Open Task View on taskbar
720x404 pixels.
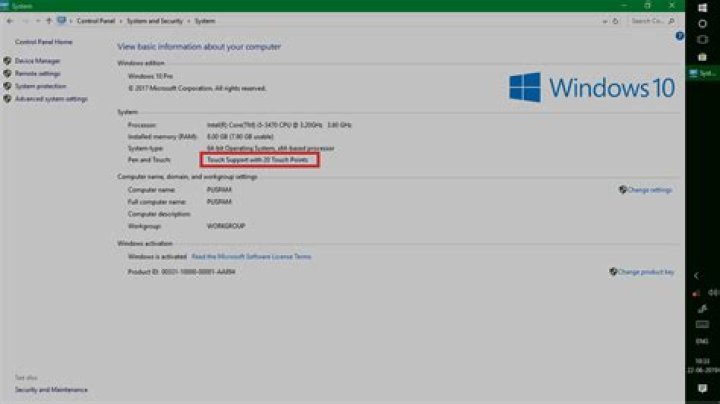point(703,40)
